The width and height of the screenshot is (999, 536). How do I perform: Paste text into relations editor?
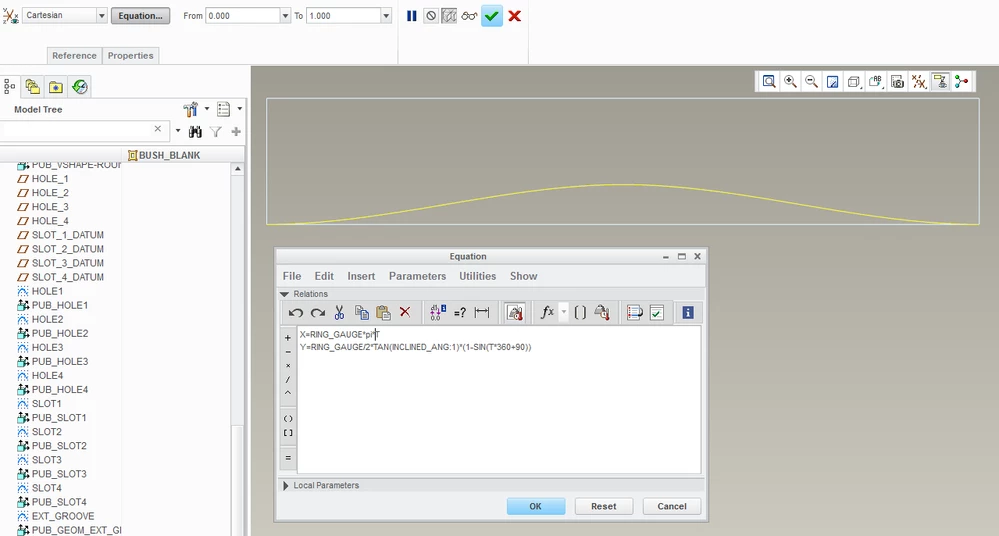[383, 312]
